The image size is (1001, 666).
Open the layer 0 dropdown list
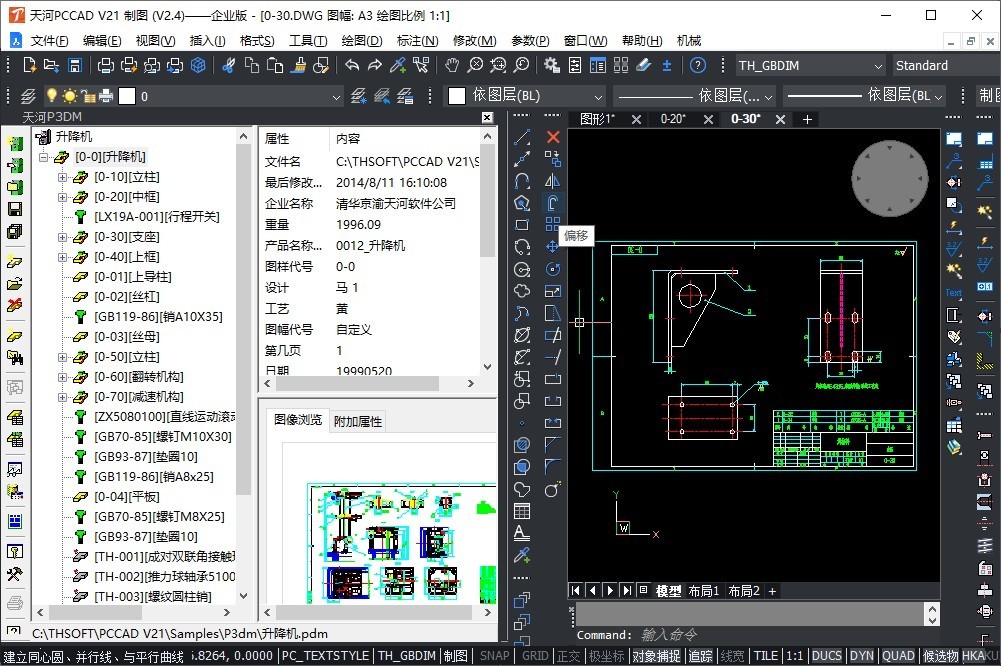tap(336, 97)
